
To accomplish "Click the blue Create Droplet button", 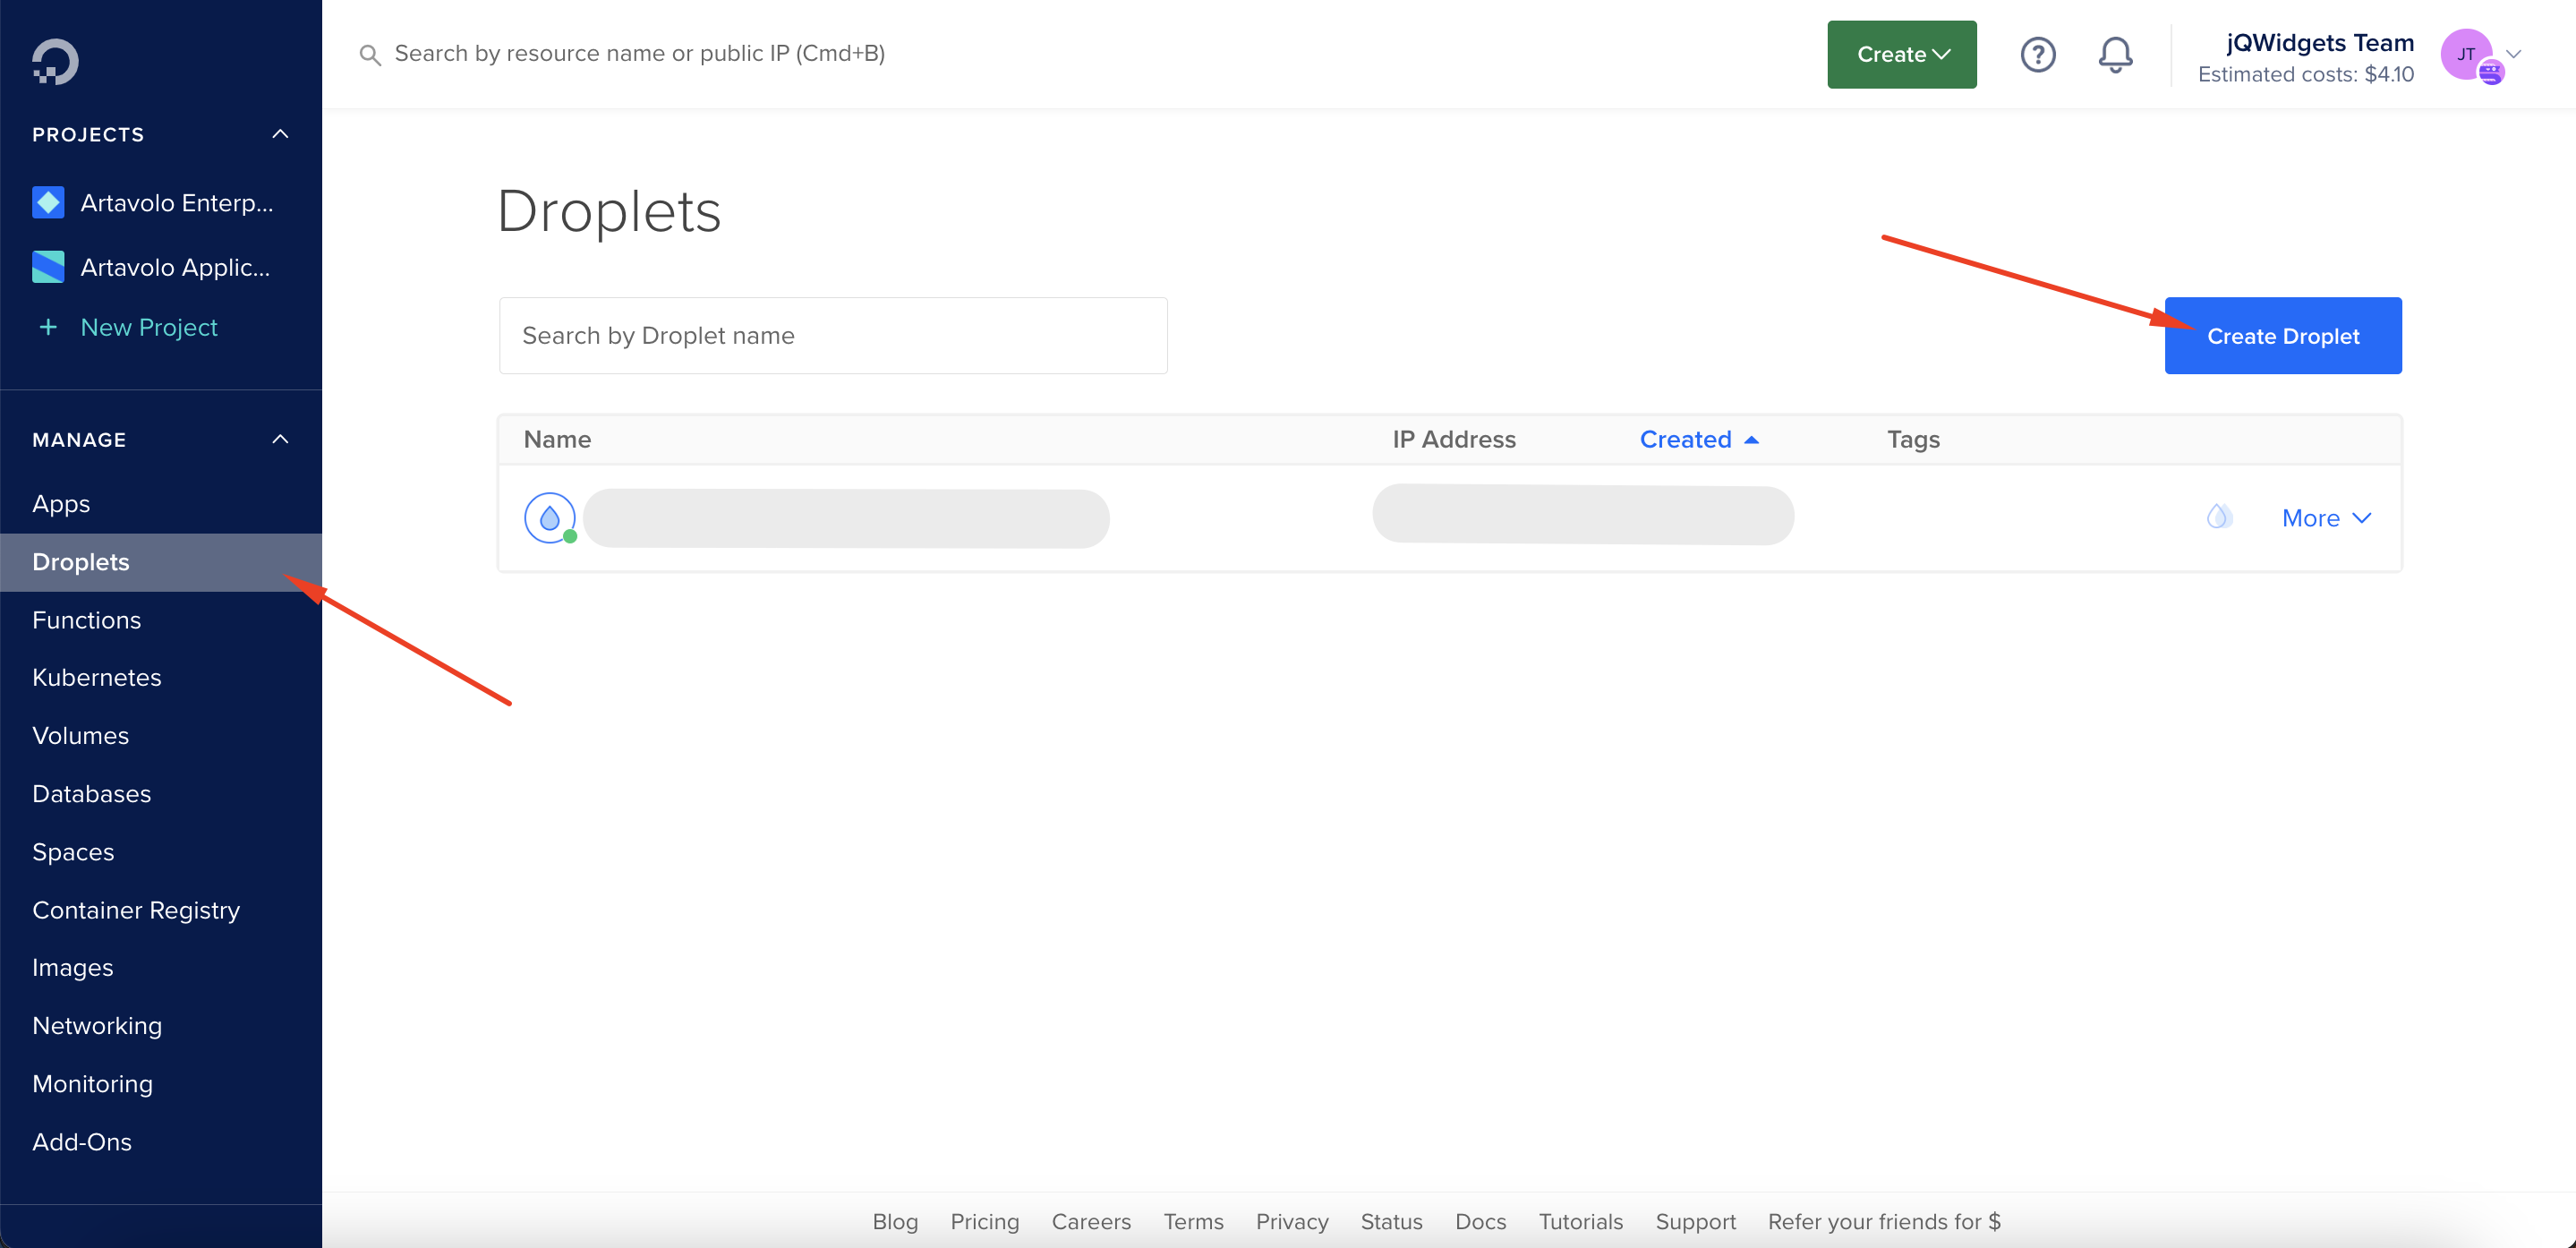I will [x=2283, y=336].
